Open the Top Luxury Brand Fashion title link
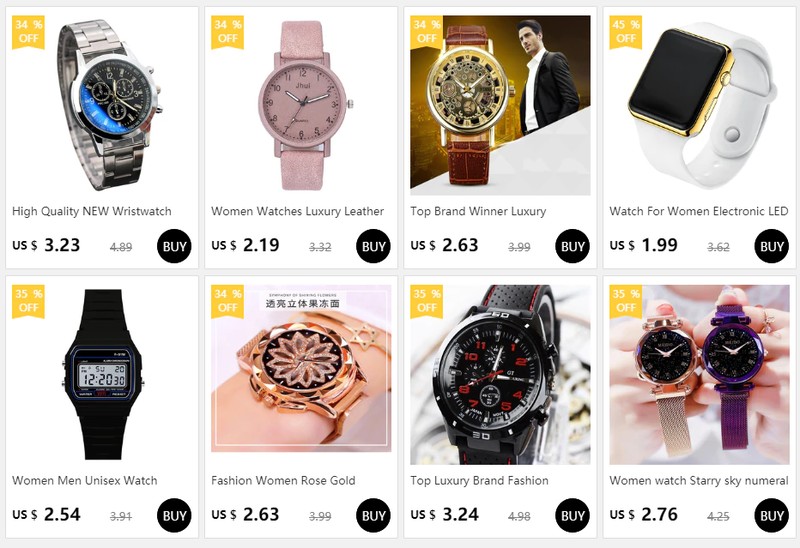 click(x=479, y=481)
